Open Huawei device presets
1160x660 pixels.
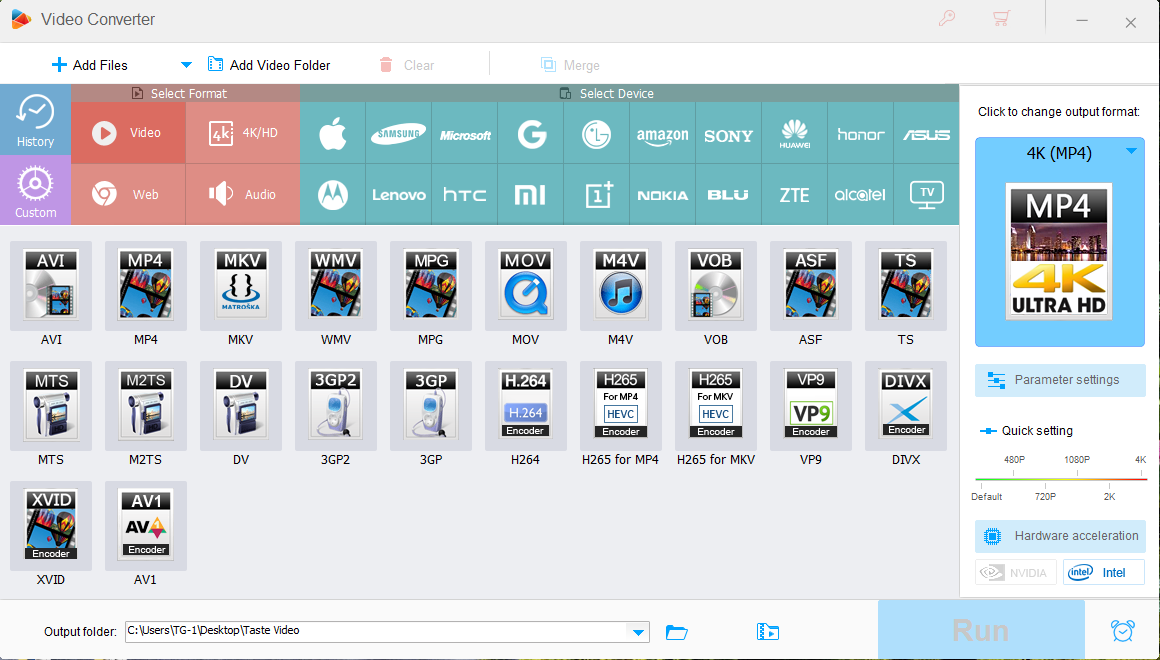tap(795, 133)
